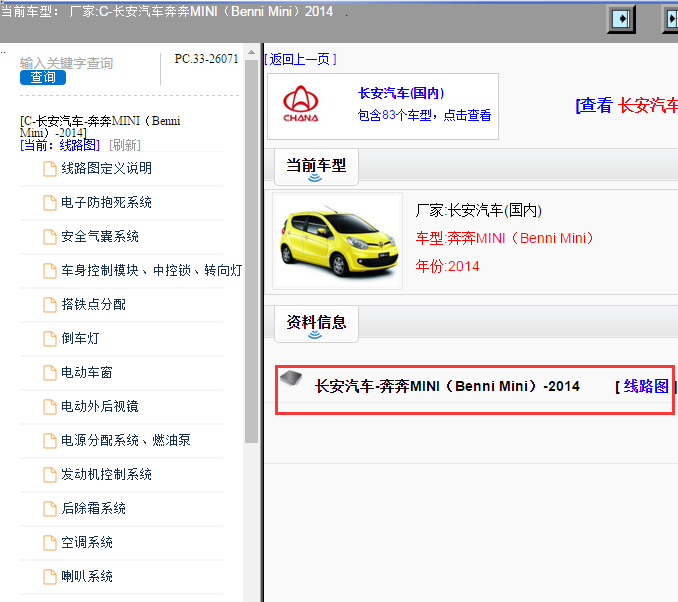678x602 pixels.
Task: Click 返回上一页 link
Action: click(x=301, y=59)
